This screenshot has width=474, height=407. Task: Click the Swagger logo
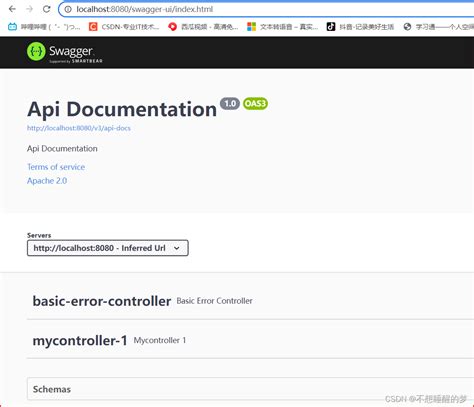tap(65, 52)
